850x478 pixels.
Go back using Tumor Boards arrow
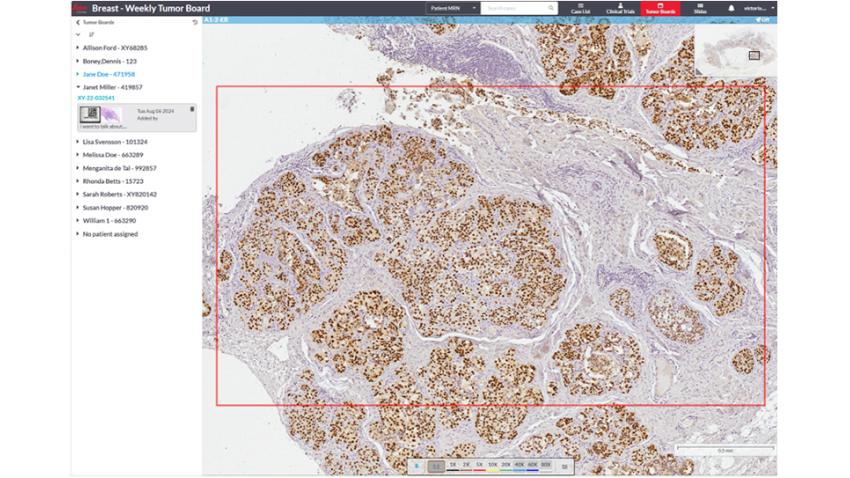pyautogui.click(x=78, y=22)
